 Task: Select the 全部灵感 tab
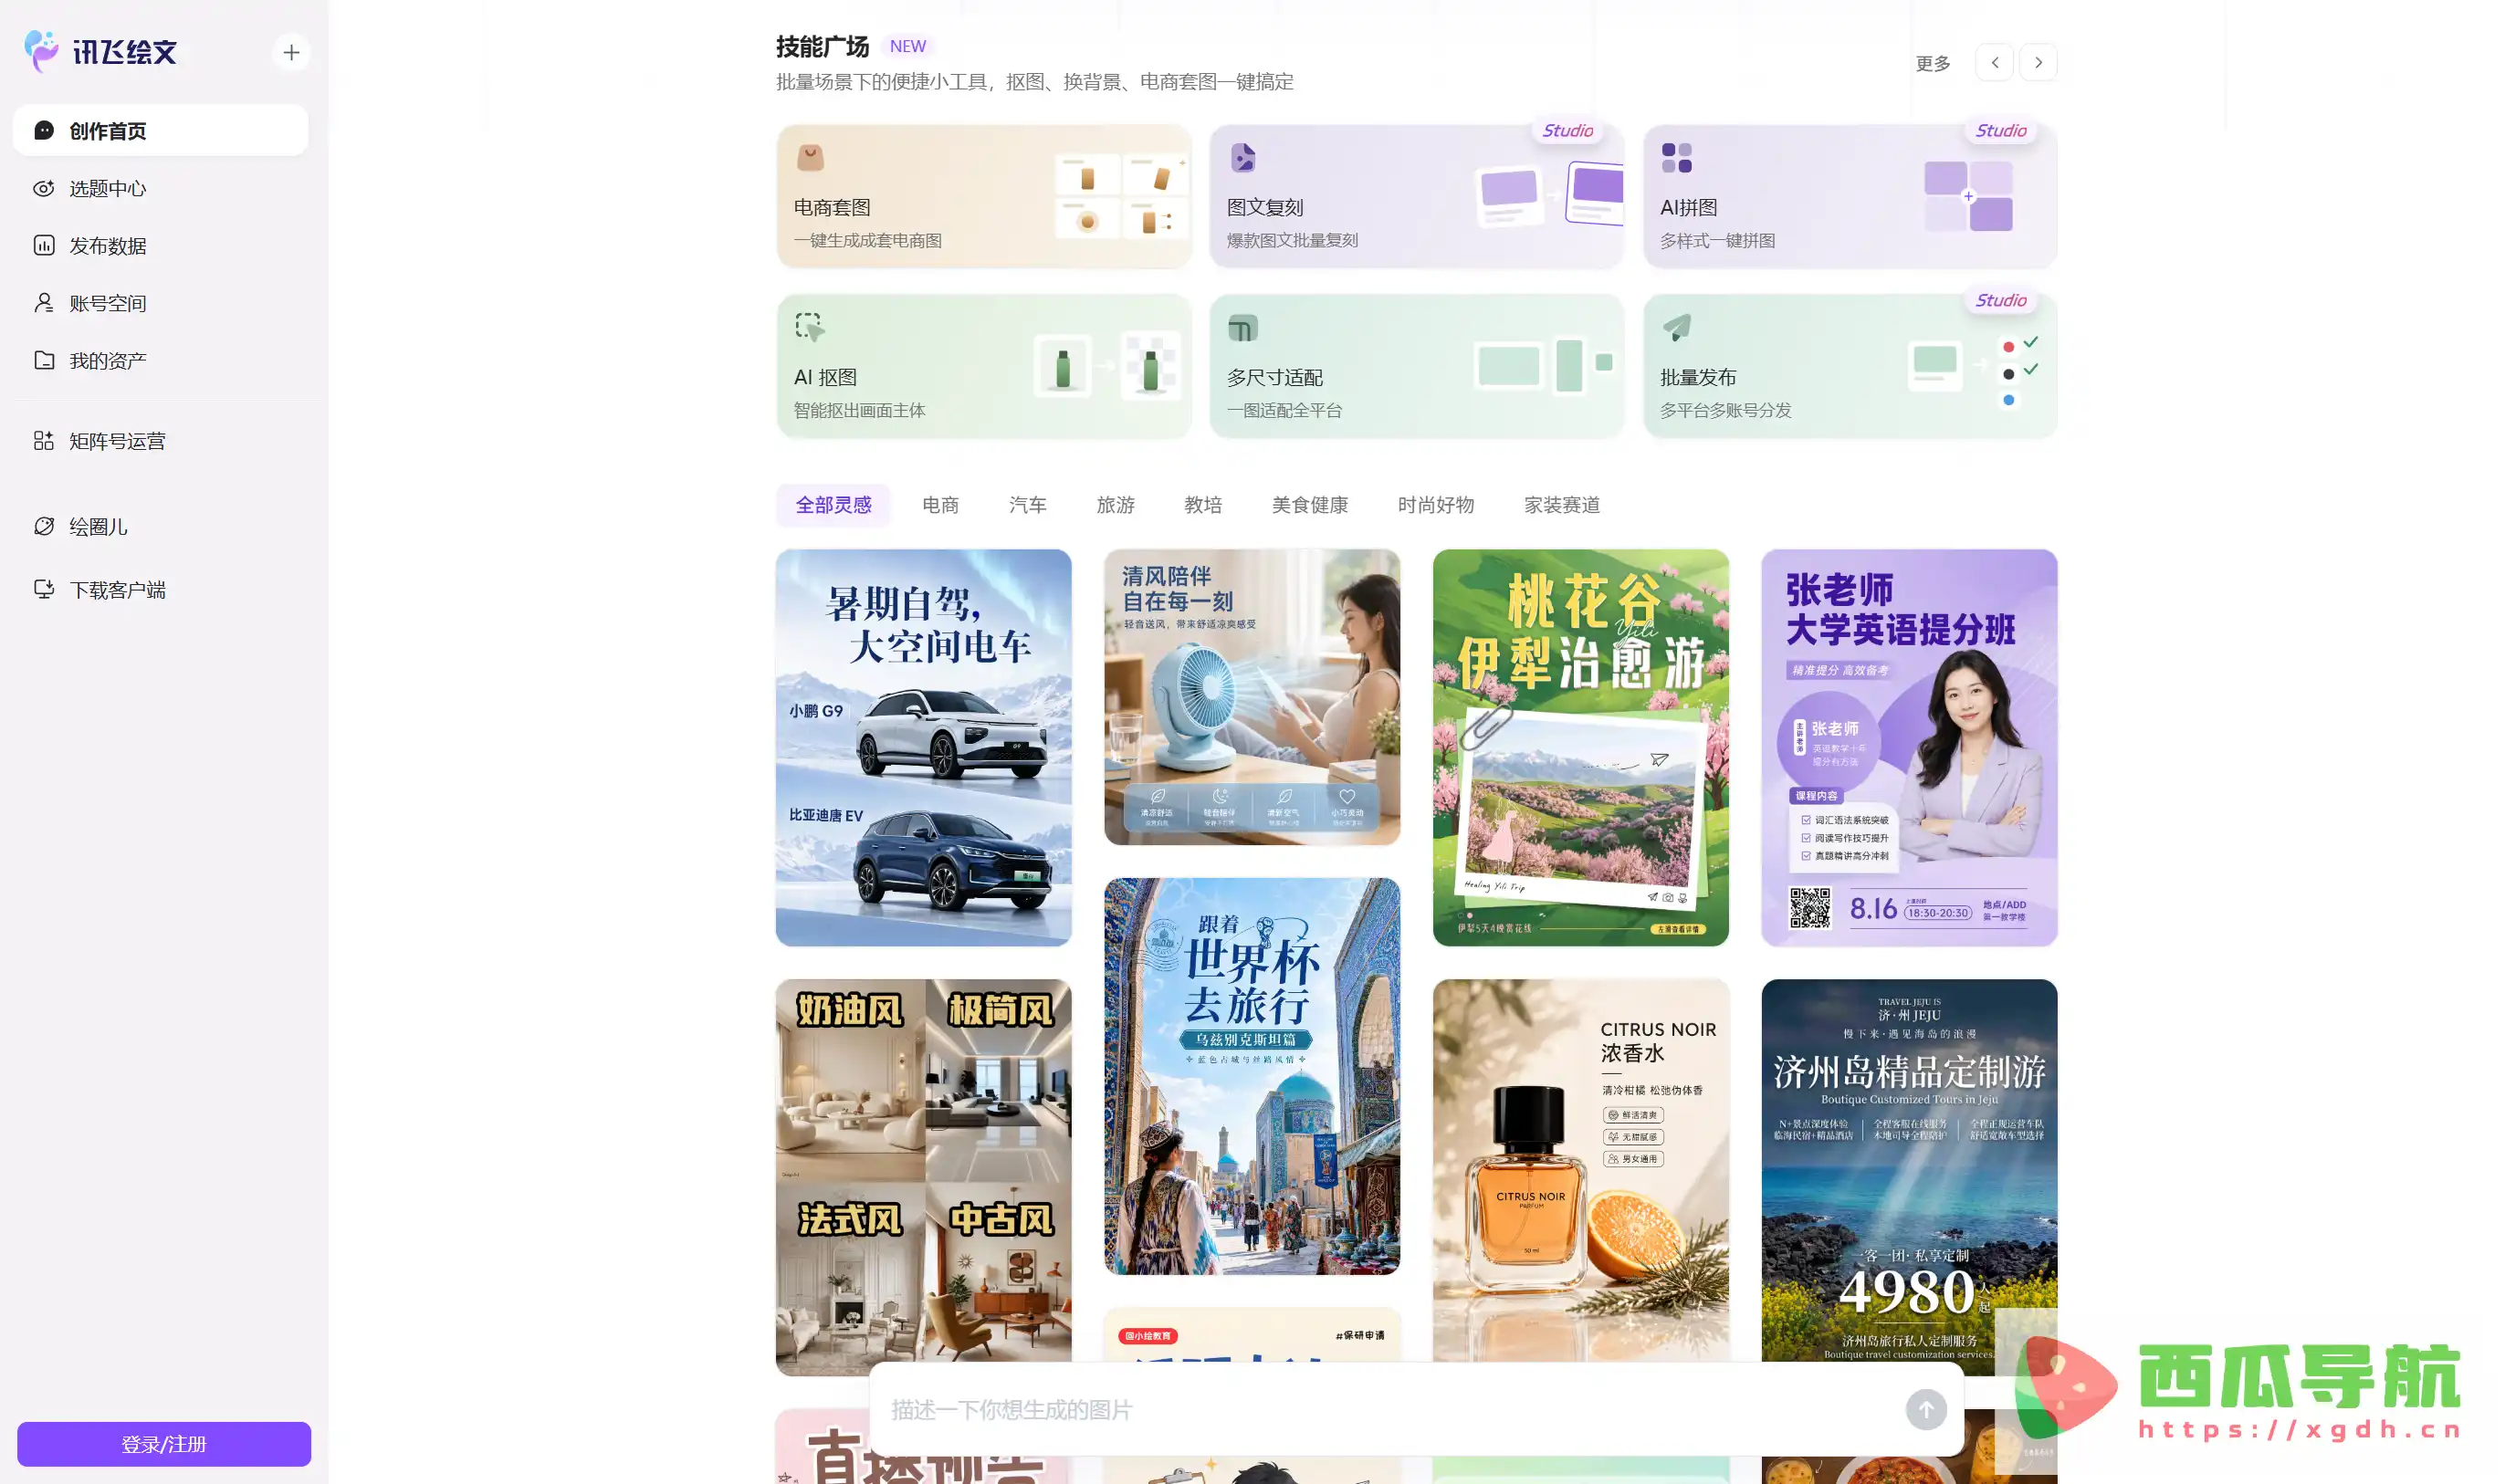click(833, 505)
